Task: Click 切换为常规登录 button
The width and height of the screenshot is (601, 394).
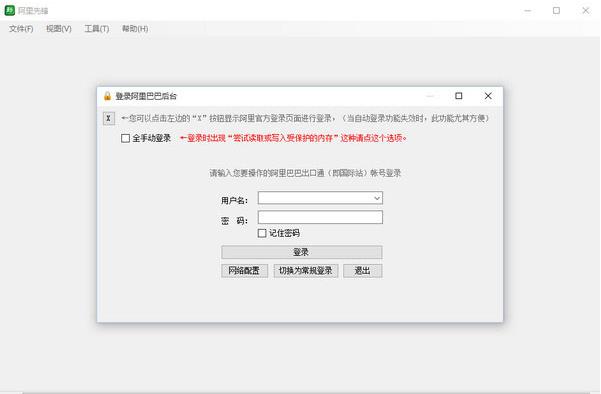Action: pos(305,271)
